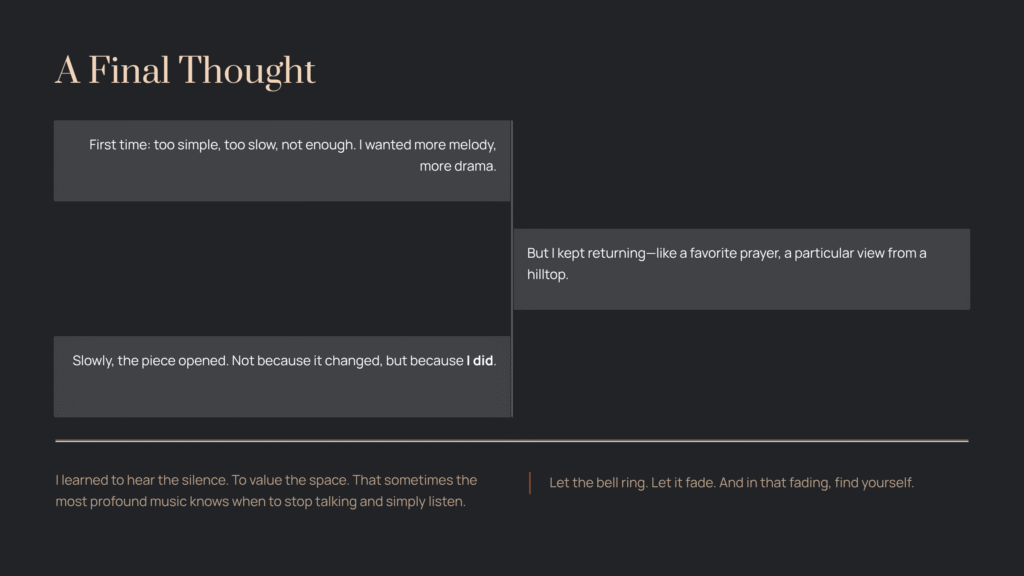This screenshot has height=576, width=1024.
Task: Click the word "hilltop."
Action: [x=547, y=274]
